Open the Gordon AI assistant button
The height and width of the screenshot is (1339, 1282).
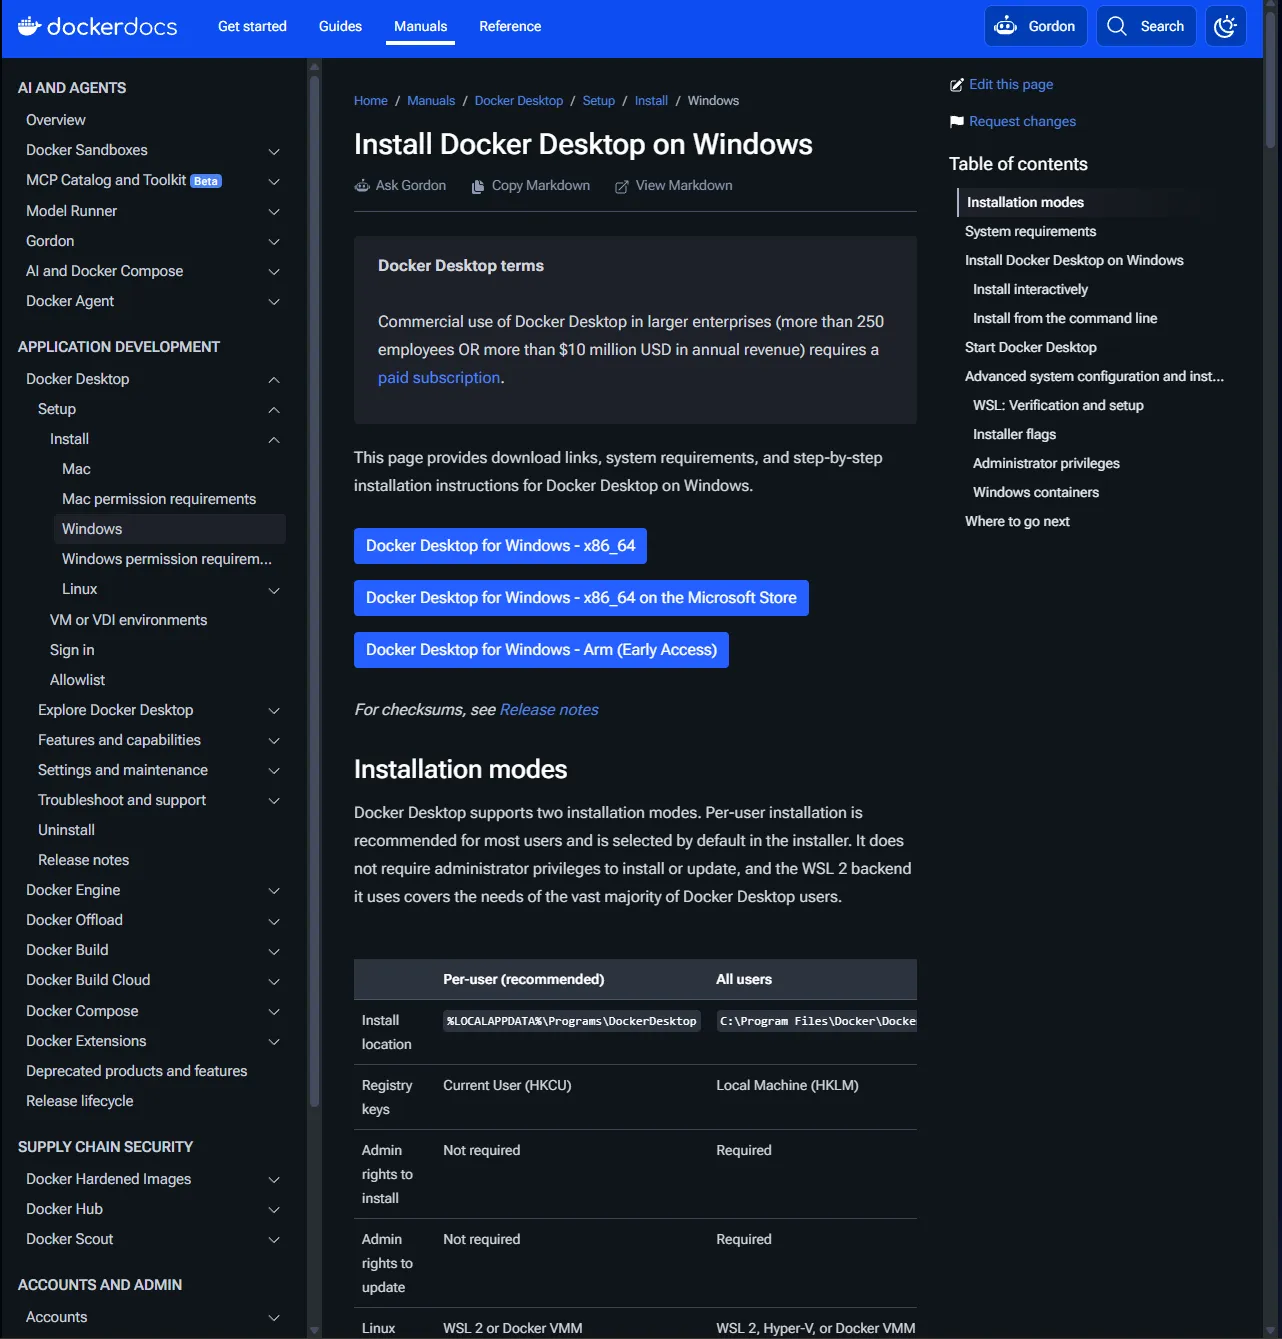tap(1036, 26)
